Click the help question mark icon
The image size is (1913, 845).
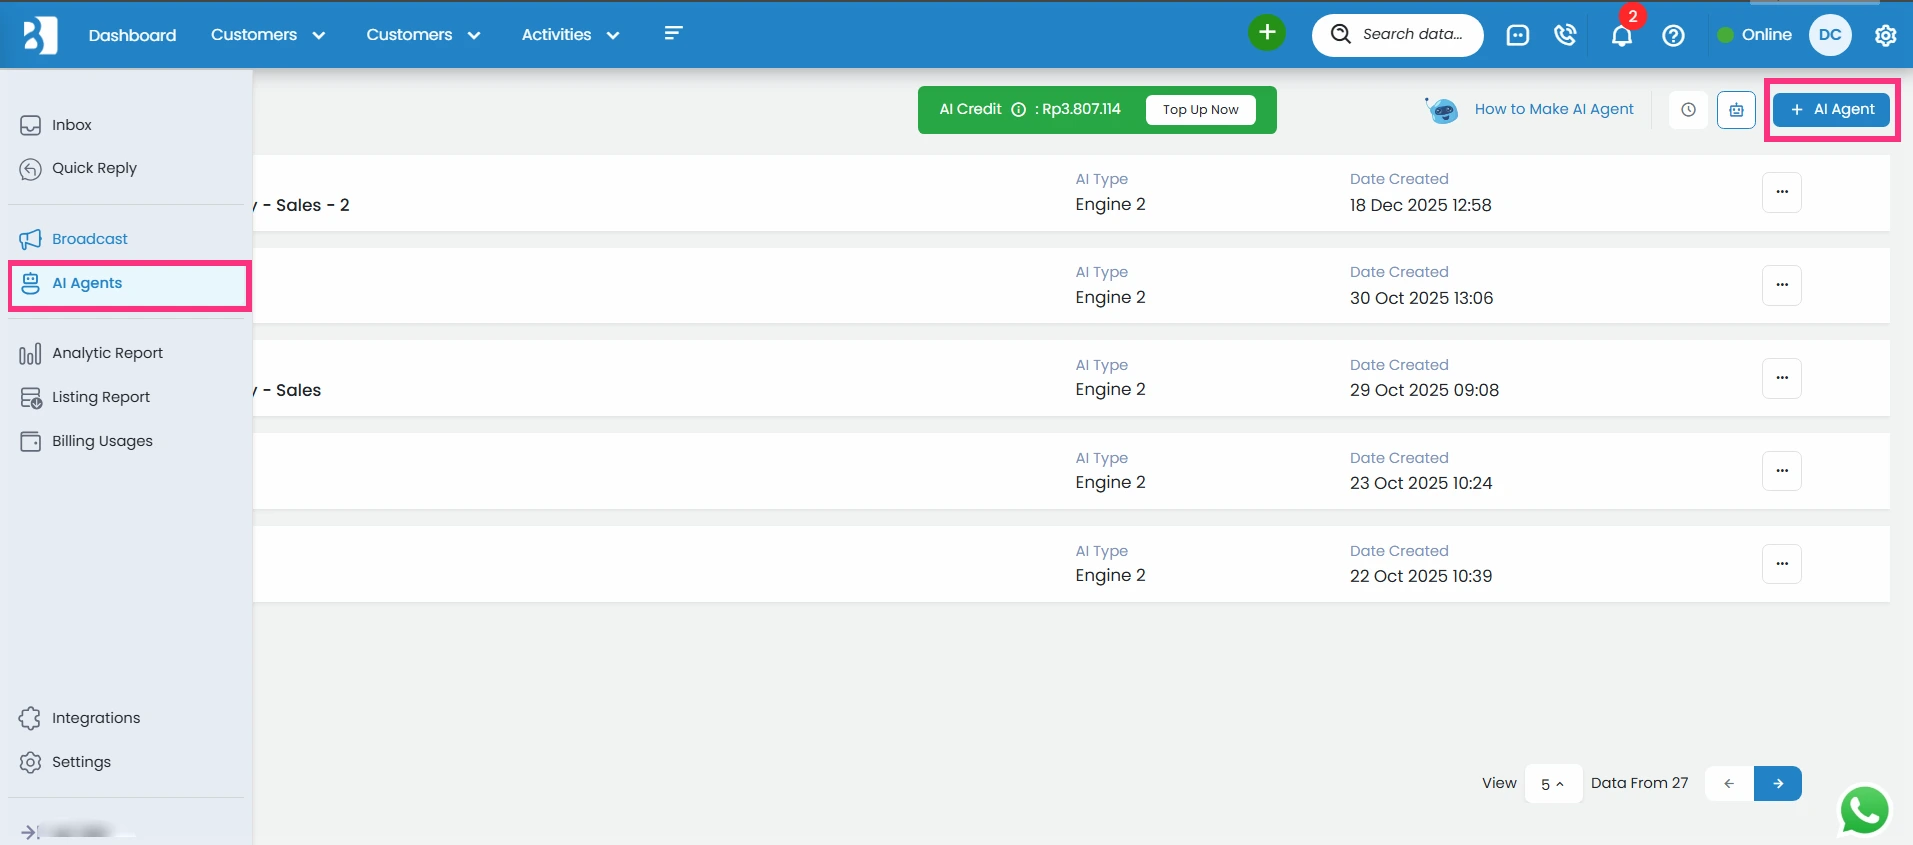click(x=1673, y=35)
